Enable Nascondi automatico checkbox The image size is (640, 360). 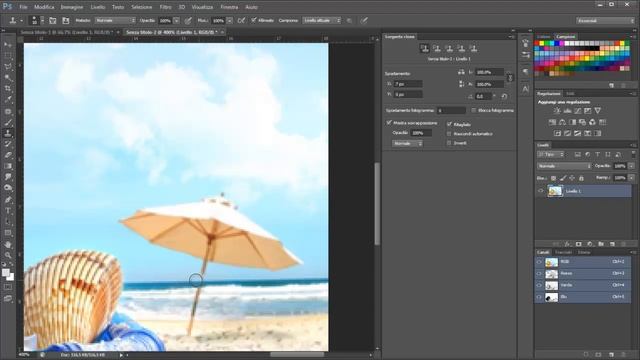pyautogui.click(x=449, y=133)
